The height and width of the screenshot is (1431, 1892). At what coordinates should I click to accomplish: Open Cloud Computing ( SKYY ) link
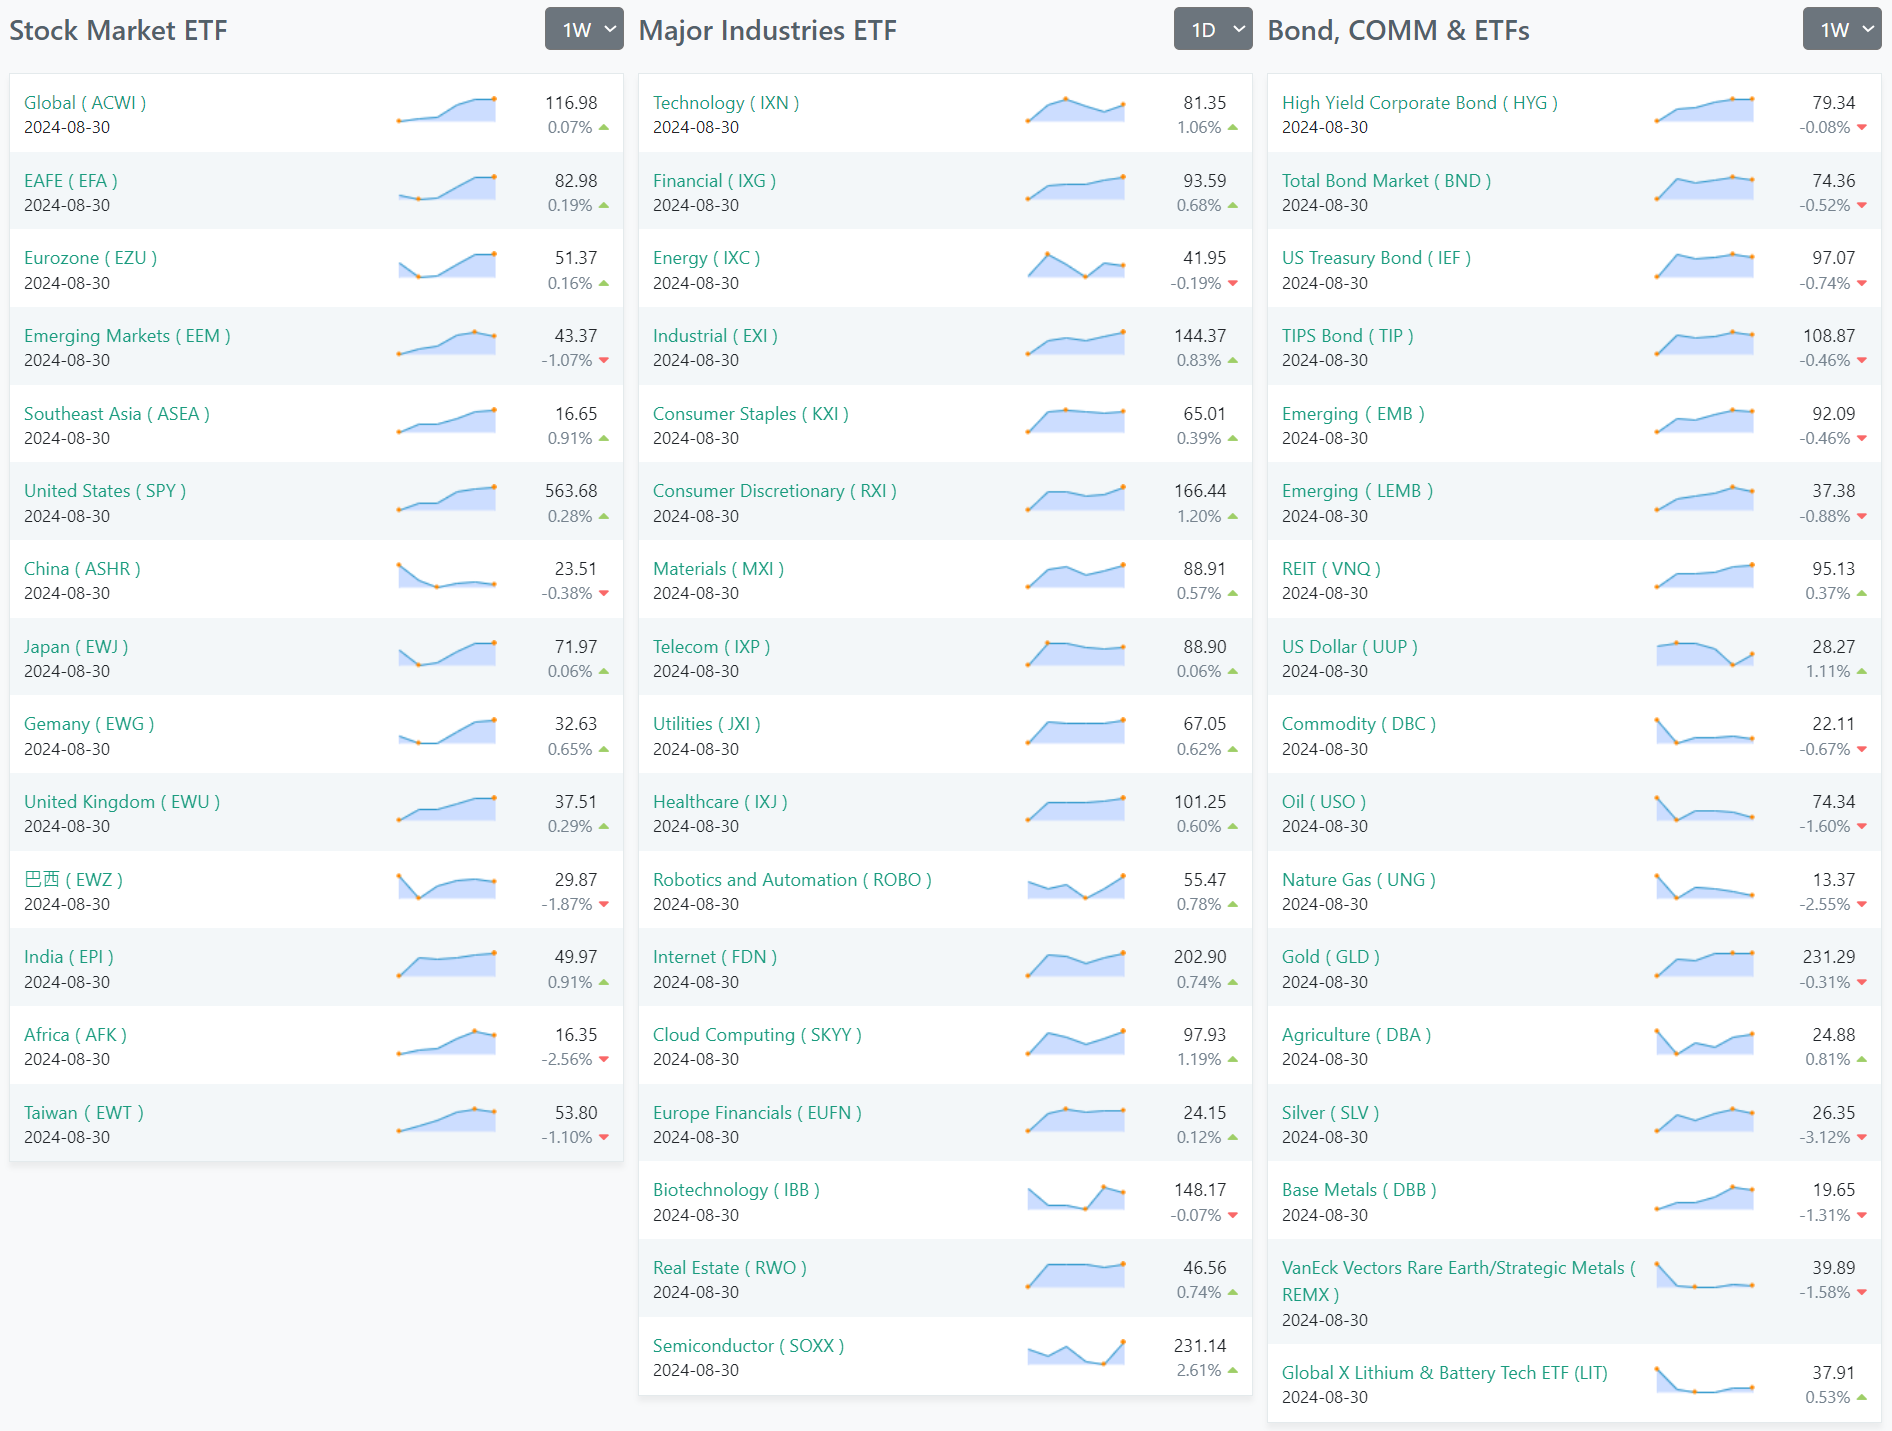pyautogui.click(x=757, y=1035)
